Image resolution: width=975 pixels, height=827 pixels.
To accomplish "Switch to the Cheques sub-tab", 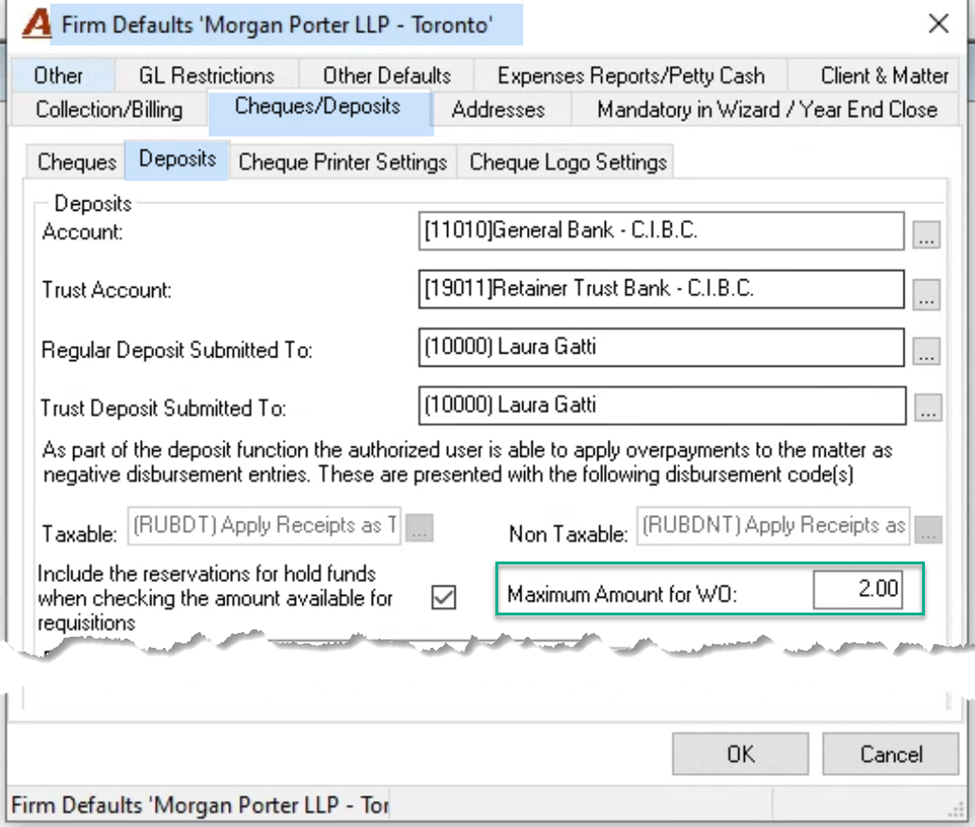I will [x=76, y=162].
